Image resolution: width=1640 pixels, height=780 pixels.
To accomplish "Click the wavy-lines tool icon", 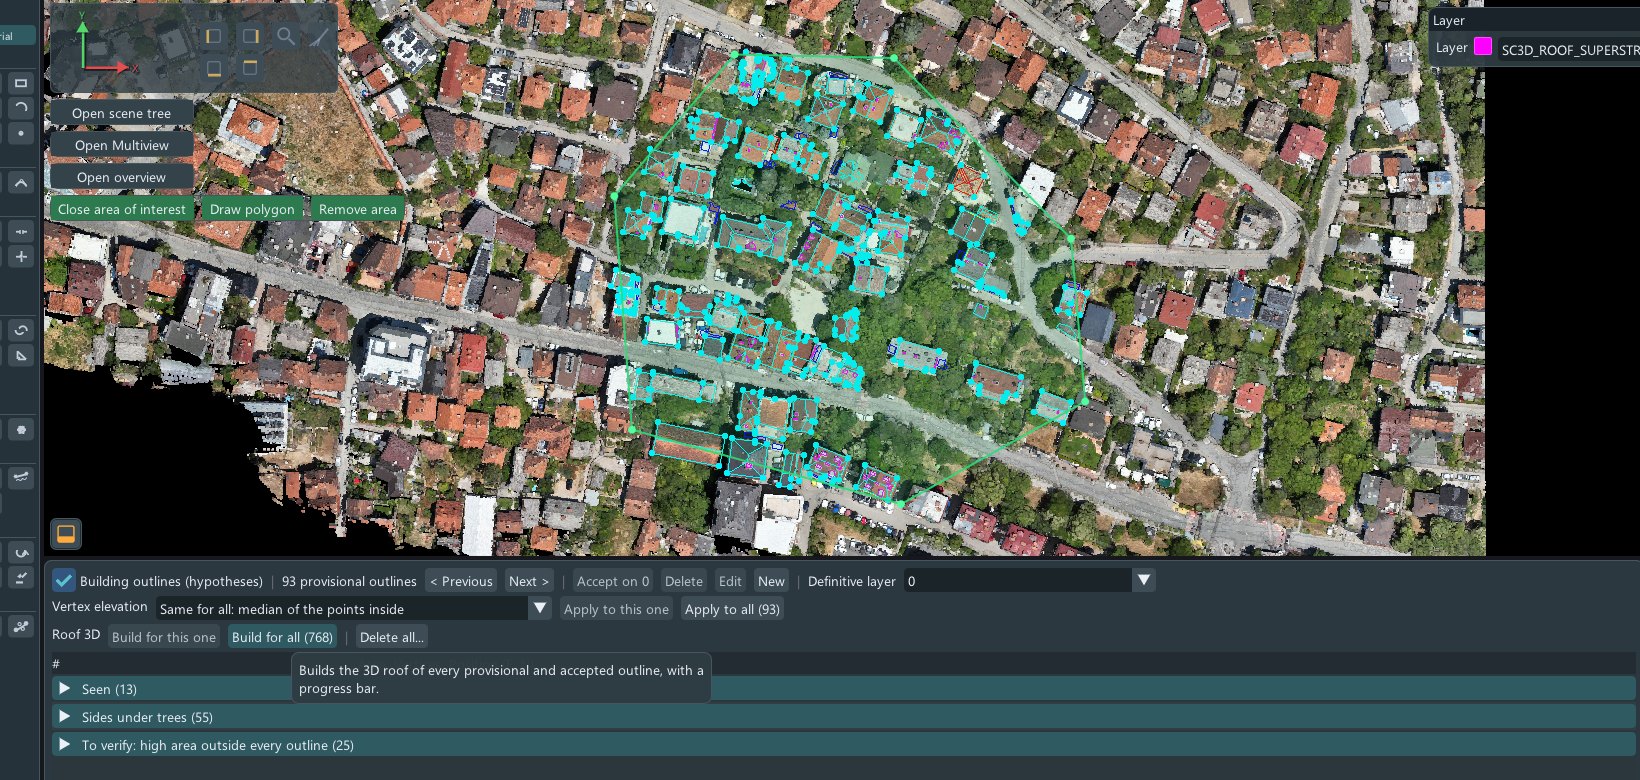I will click(x=20, y=478).
